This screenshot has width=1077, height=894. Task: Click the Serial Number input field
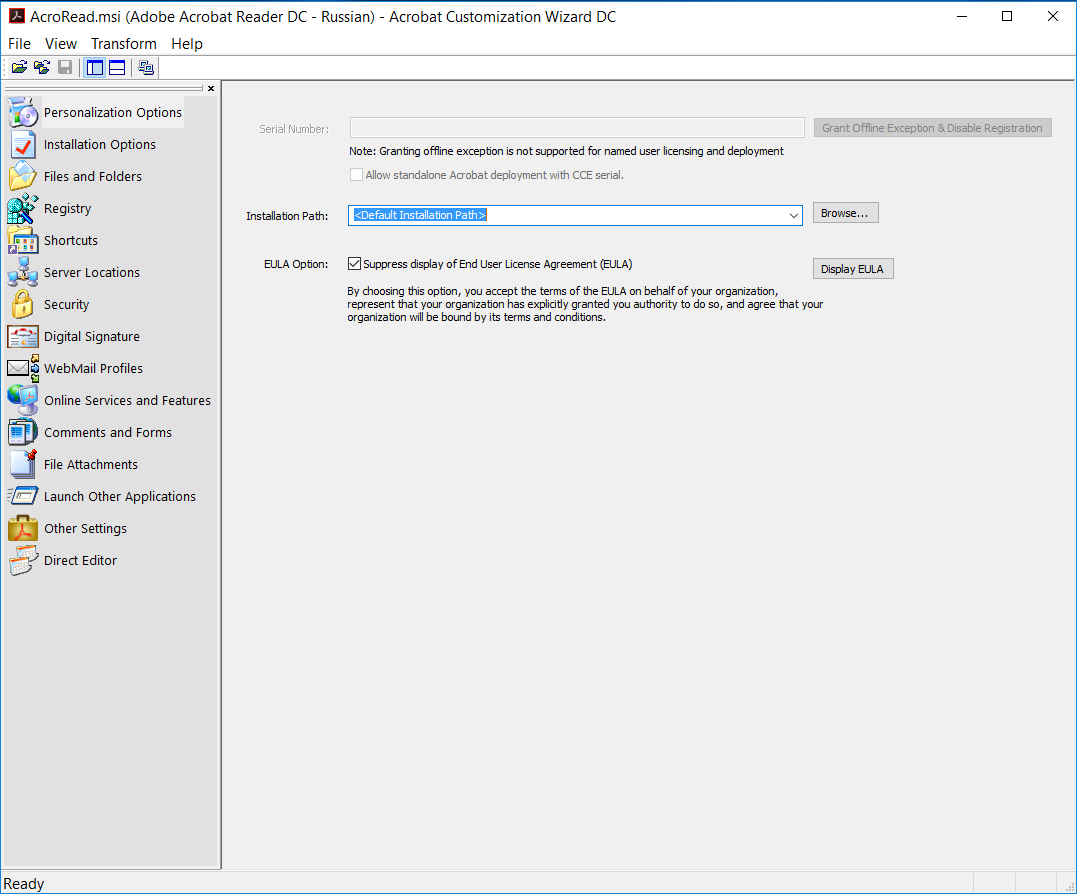tap(577, 128)
